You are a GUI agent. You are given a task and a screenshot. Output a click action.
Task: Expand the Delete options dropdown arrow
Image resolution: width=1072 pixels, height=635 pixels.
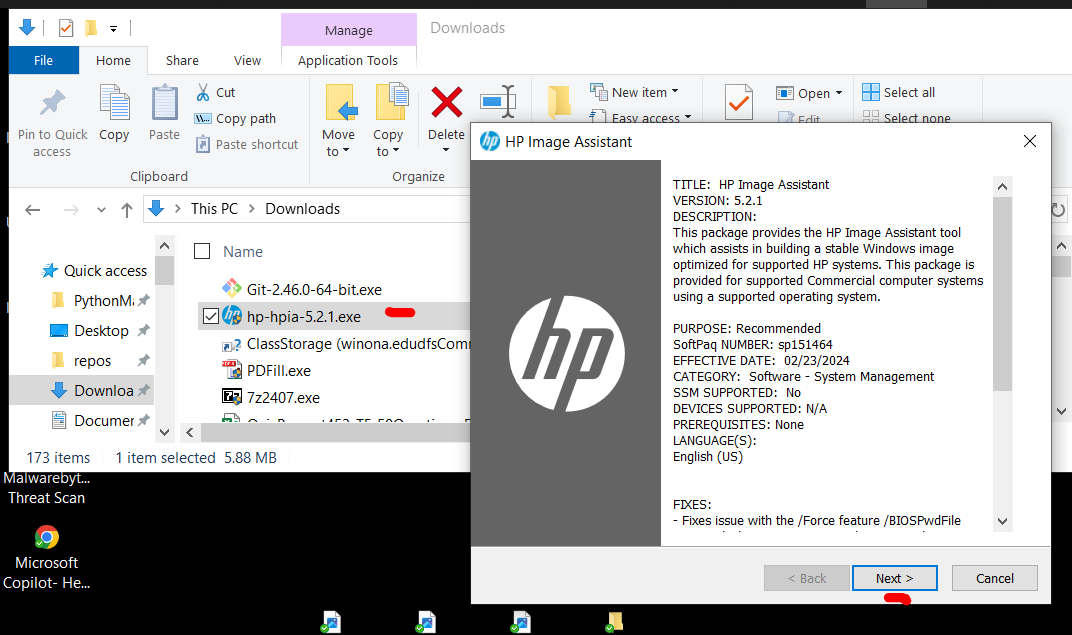point(446,150)
